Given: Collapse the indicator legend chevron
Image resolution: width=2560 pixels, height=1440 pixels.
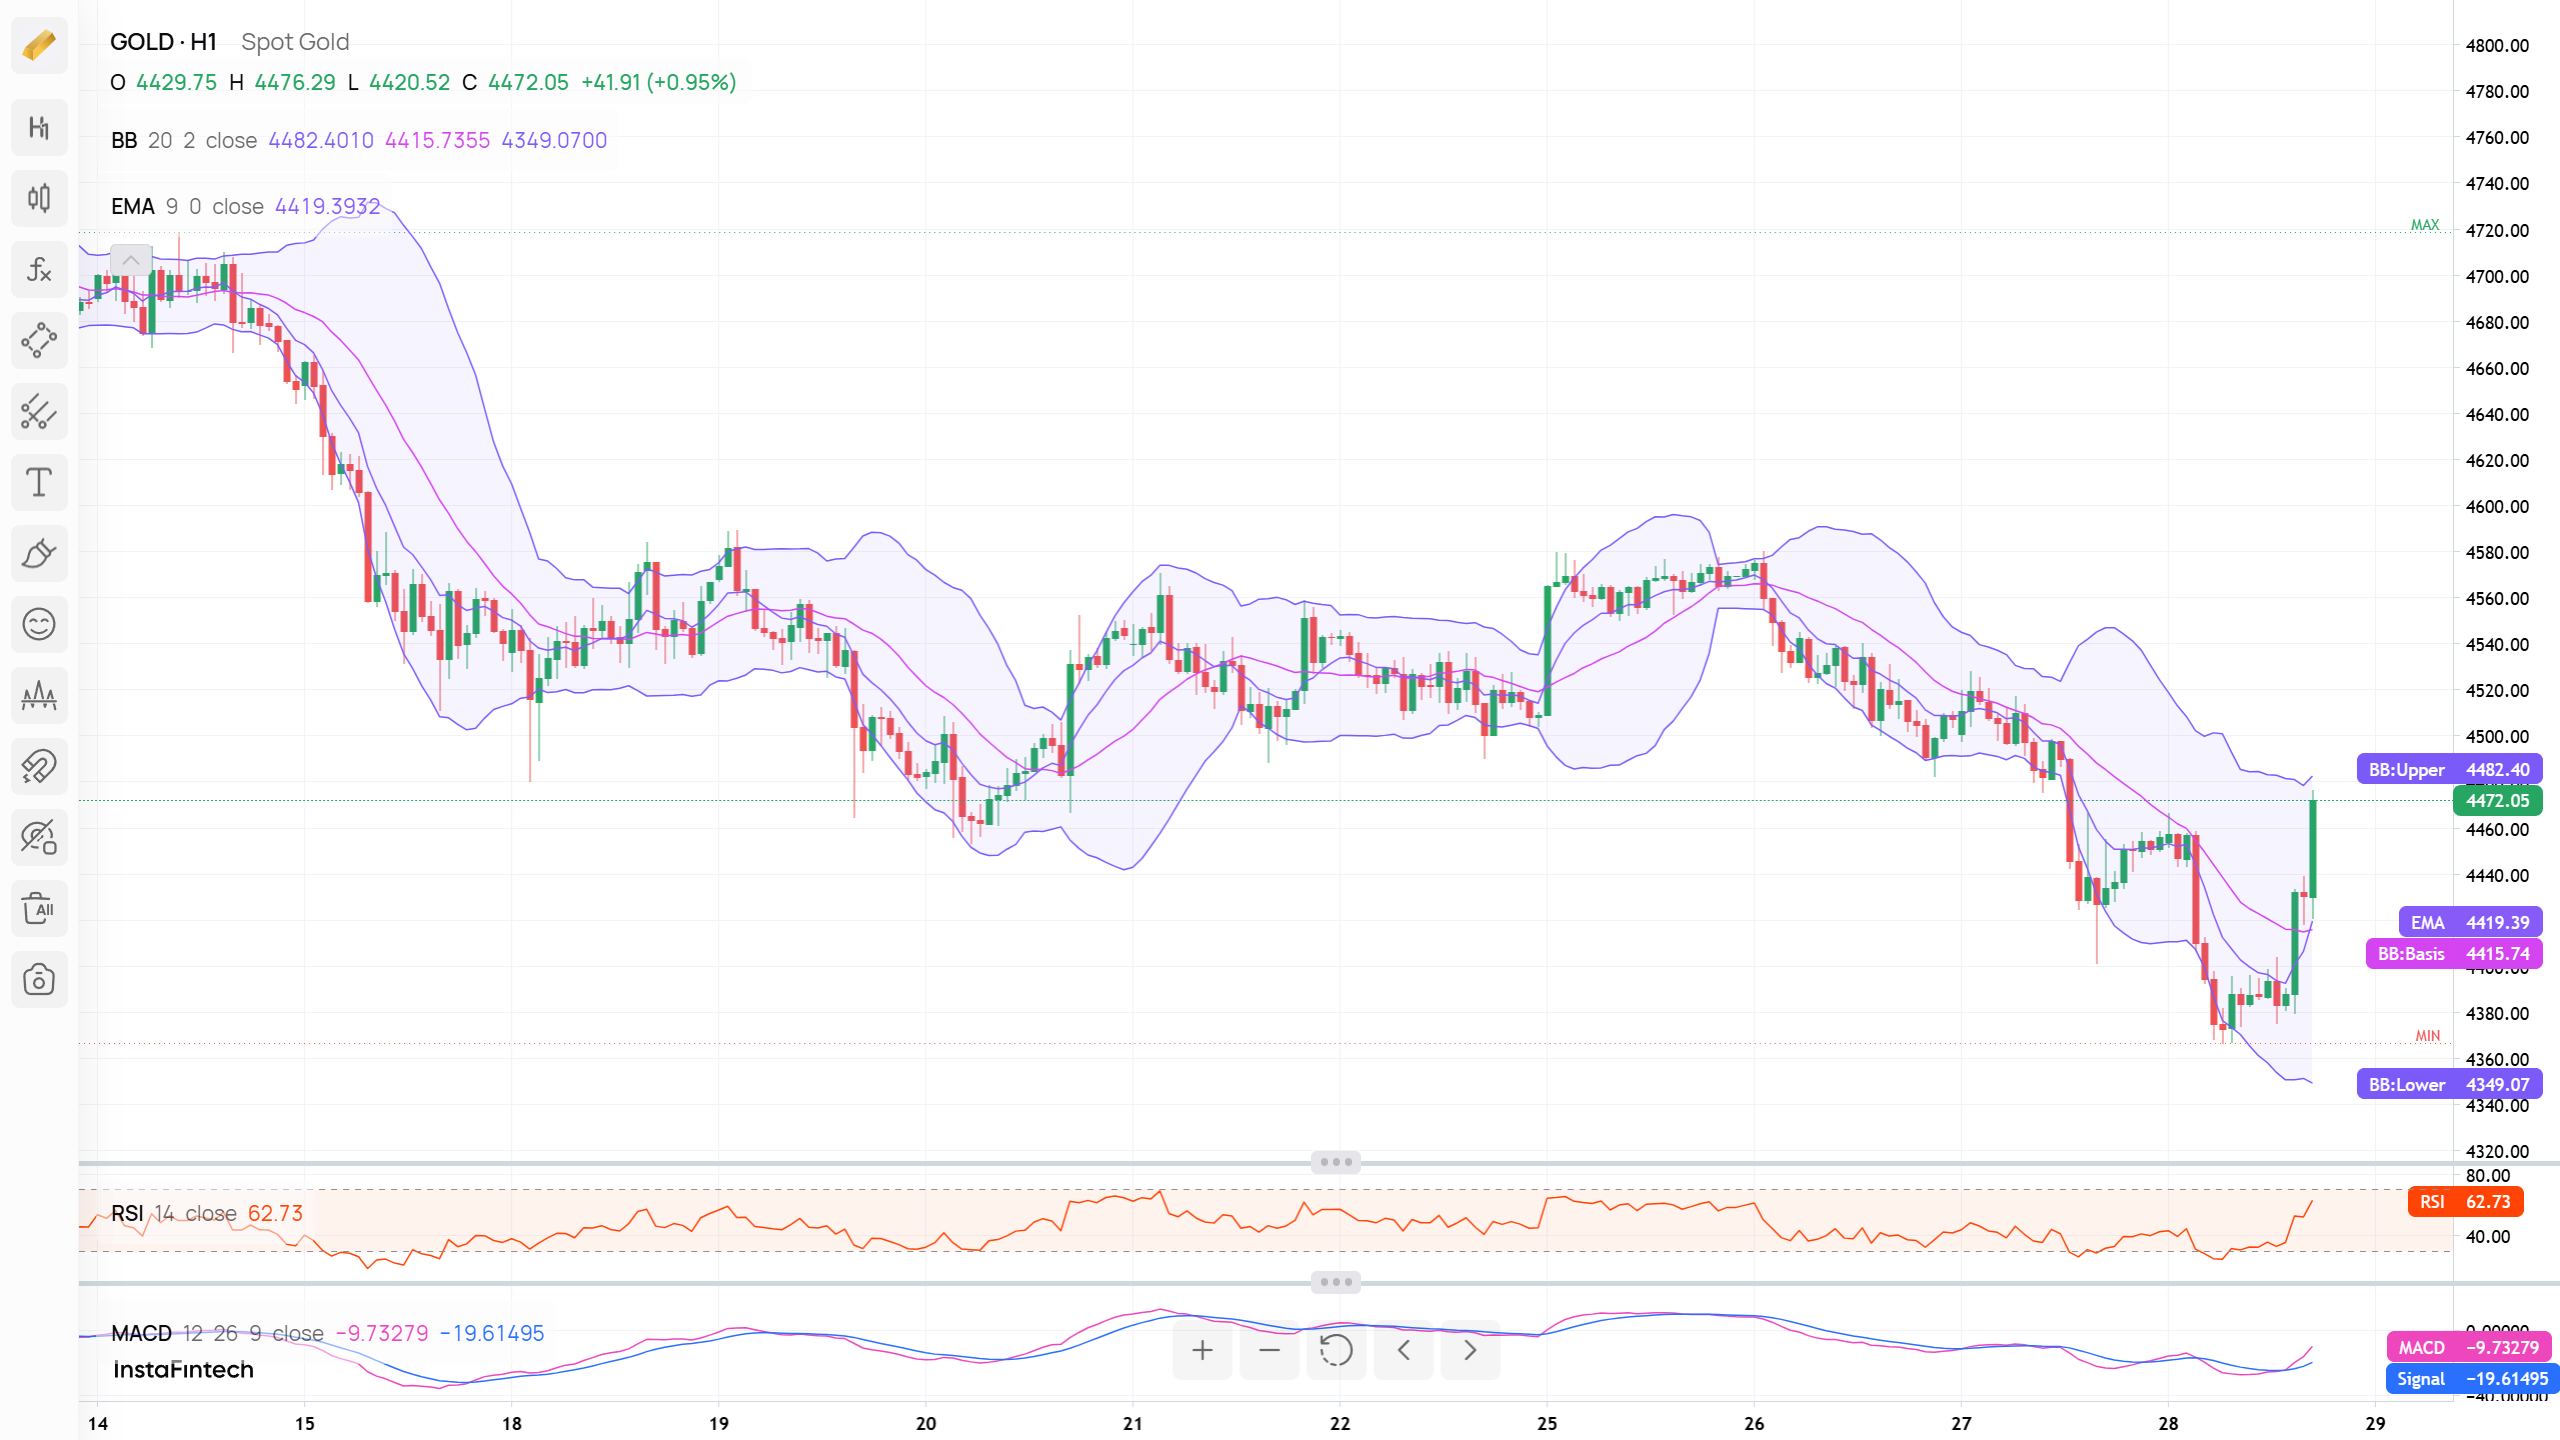Looking at the screenshot, I should [x=131, y=260].
